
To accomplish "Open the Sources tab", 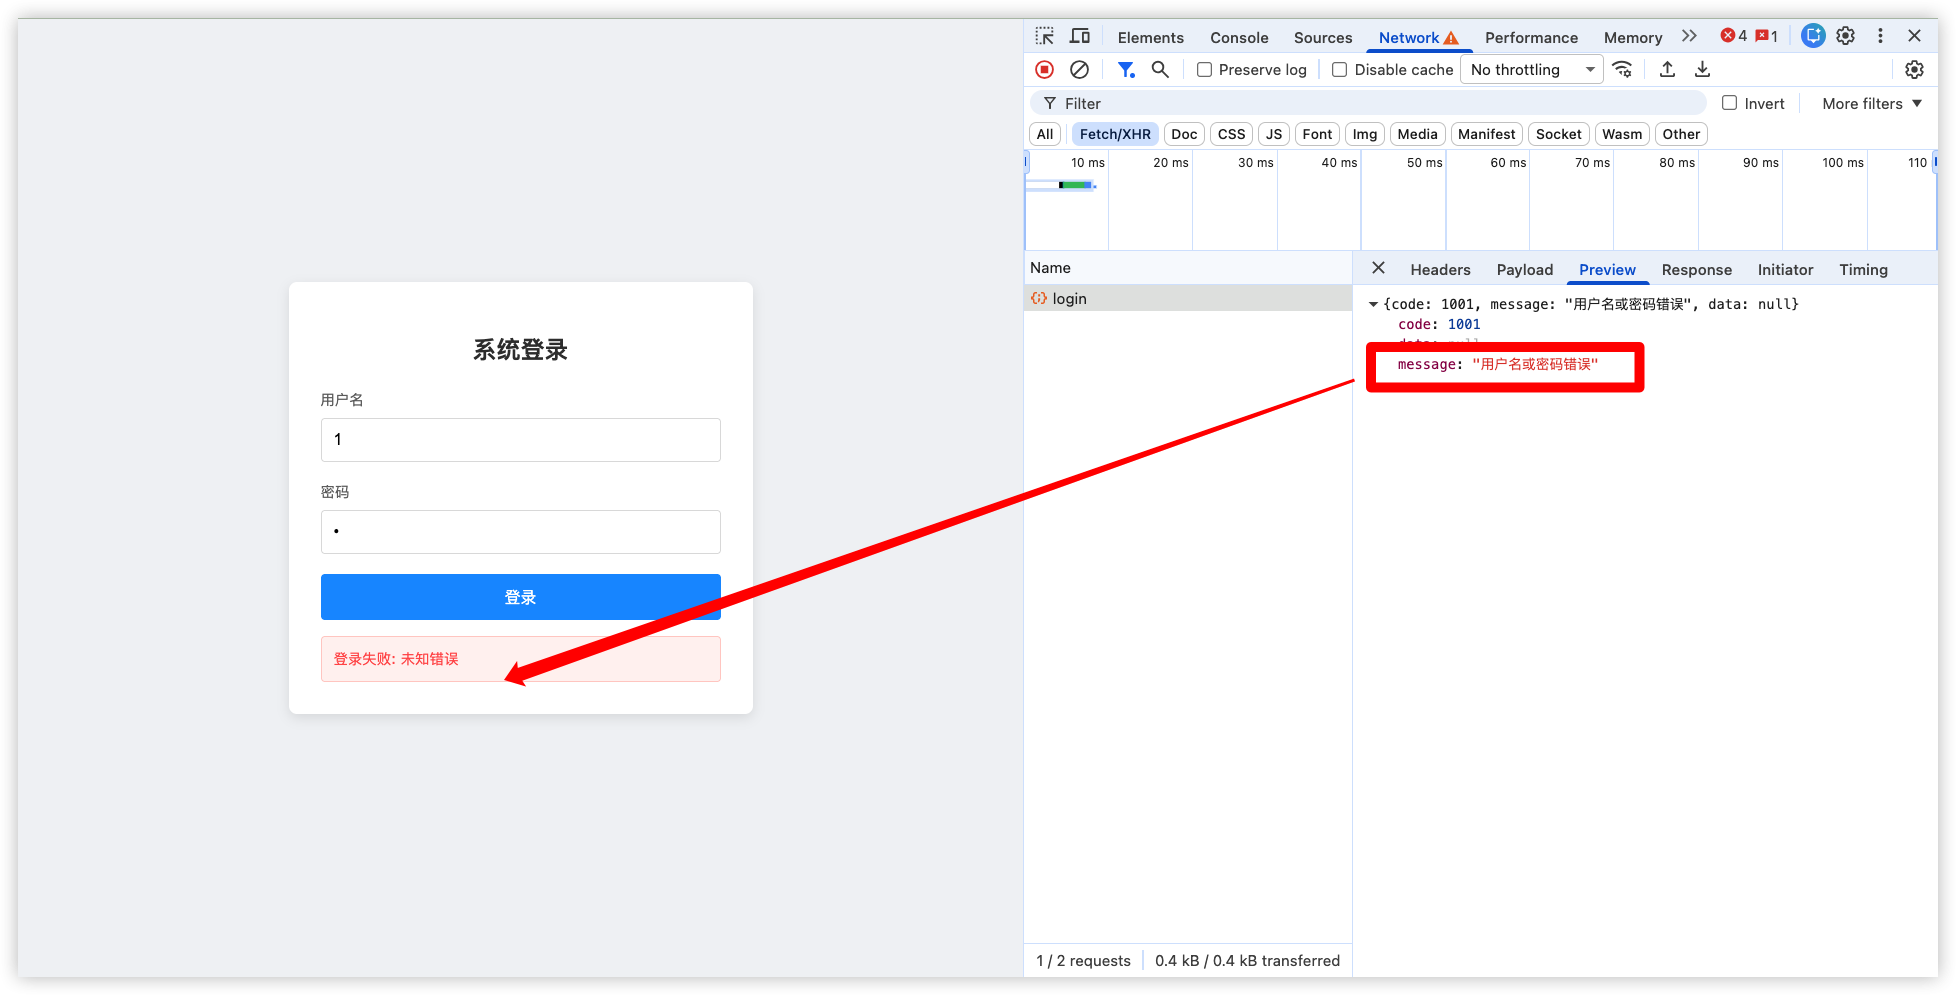I will (1323, 38).
